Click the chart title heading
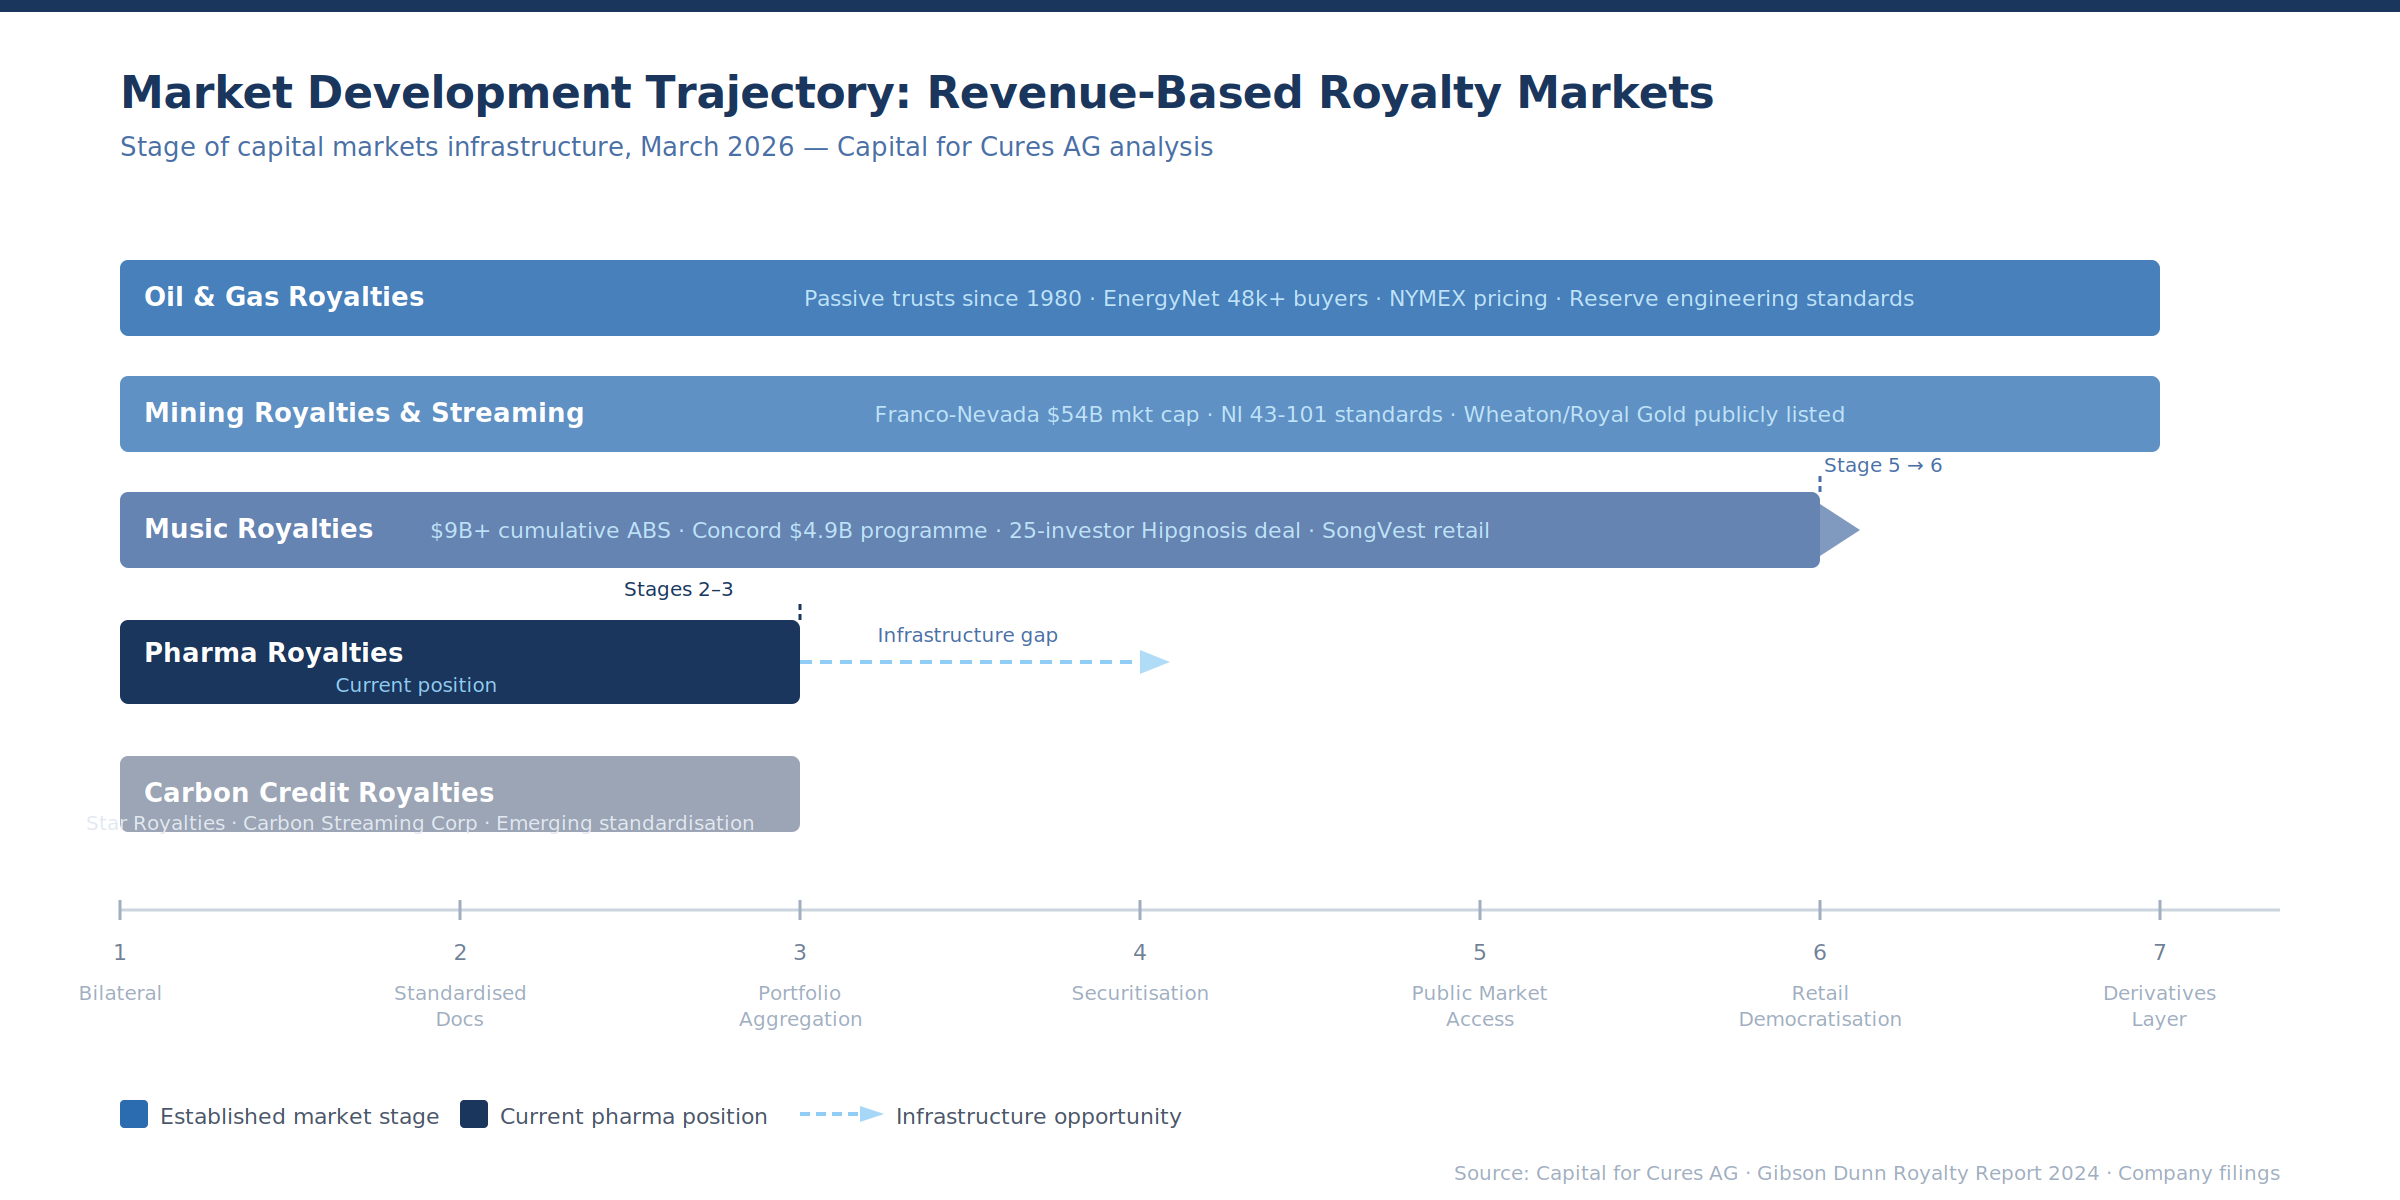 916,93
